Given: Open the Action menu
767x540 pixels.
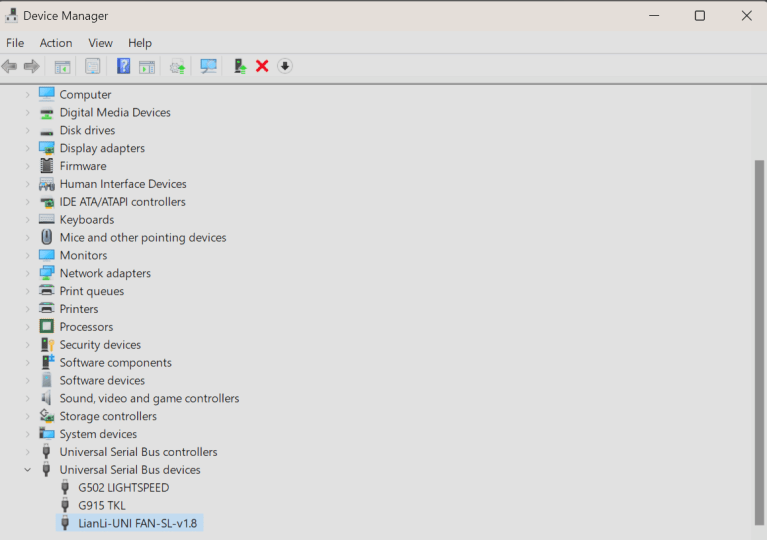Looking at the screenshot, I should tap(56, 43).
